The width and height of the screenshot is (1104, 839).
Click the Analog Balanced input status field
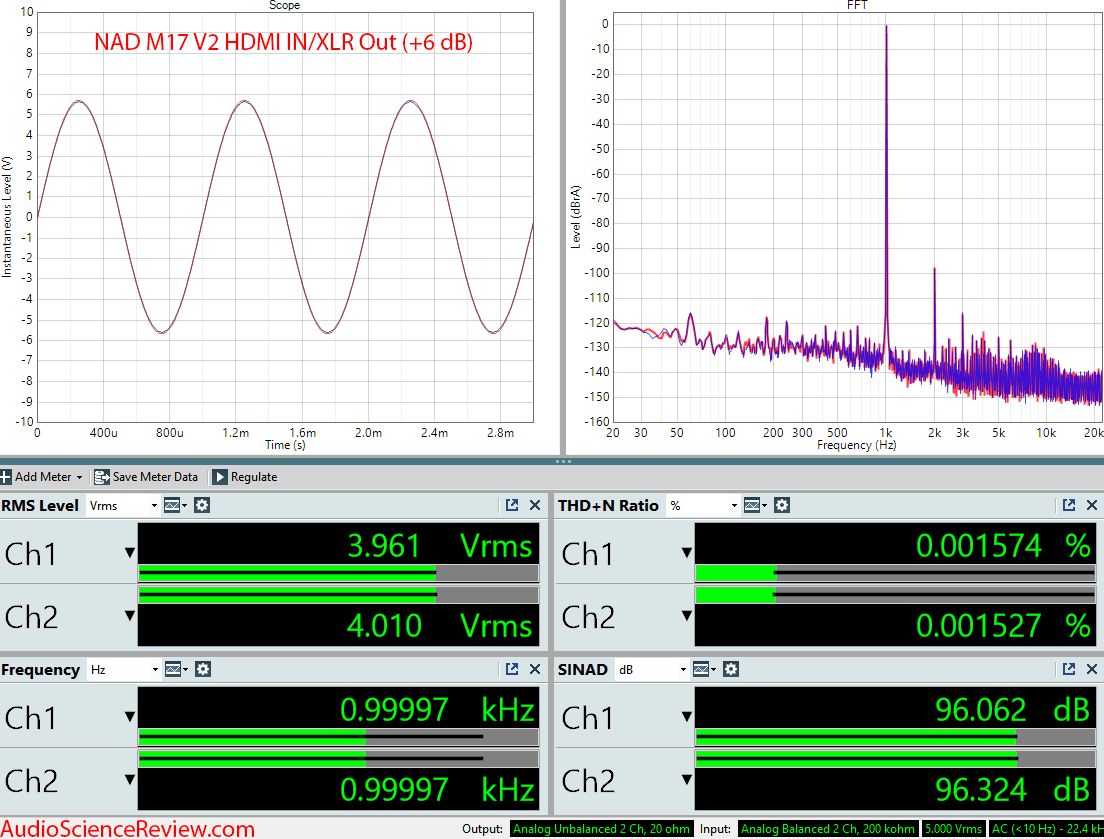pyautogui.click(x=827, y=829)
